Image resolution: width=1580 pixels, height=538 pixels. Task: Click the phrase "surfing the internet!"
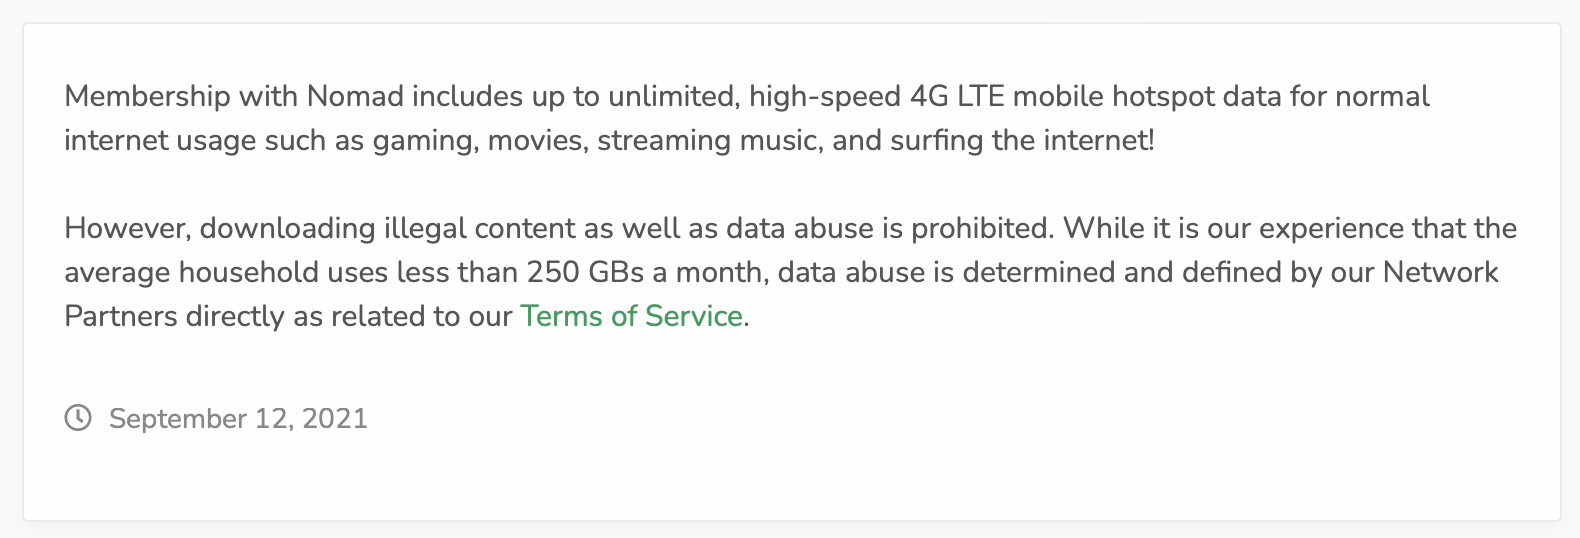coord(1021,140)
